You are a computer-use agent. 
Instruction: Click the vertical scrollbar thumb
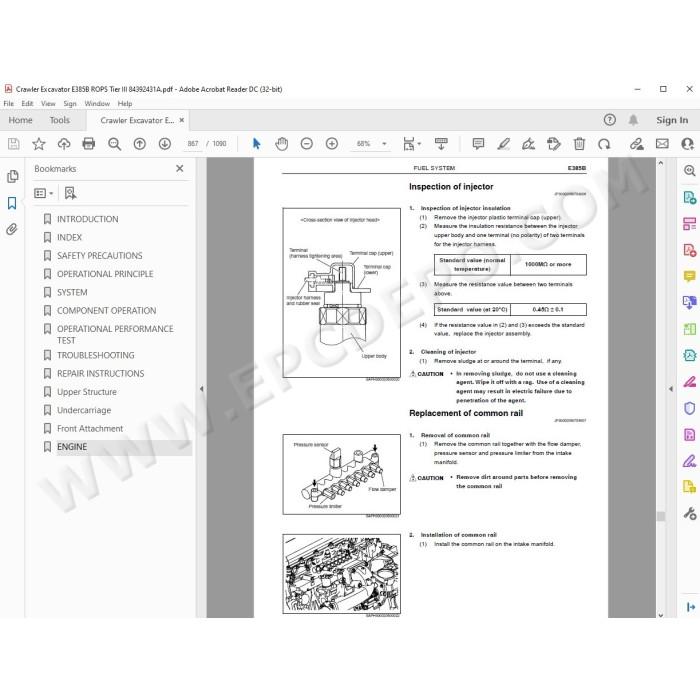(x=661, y=517)
